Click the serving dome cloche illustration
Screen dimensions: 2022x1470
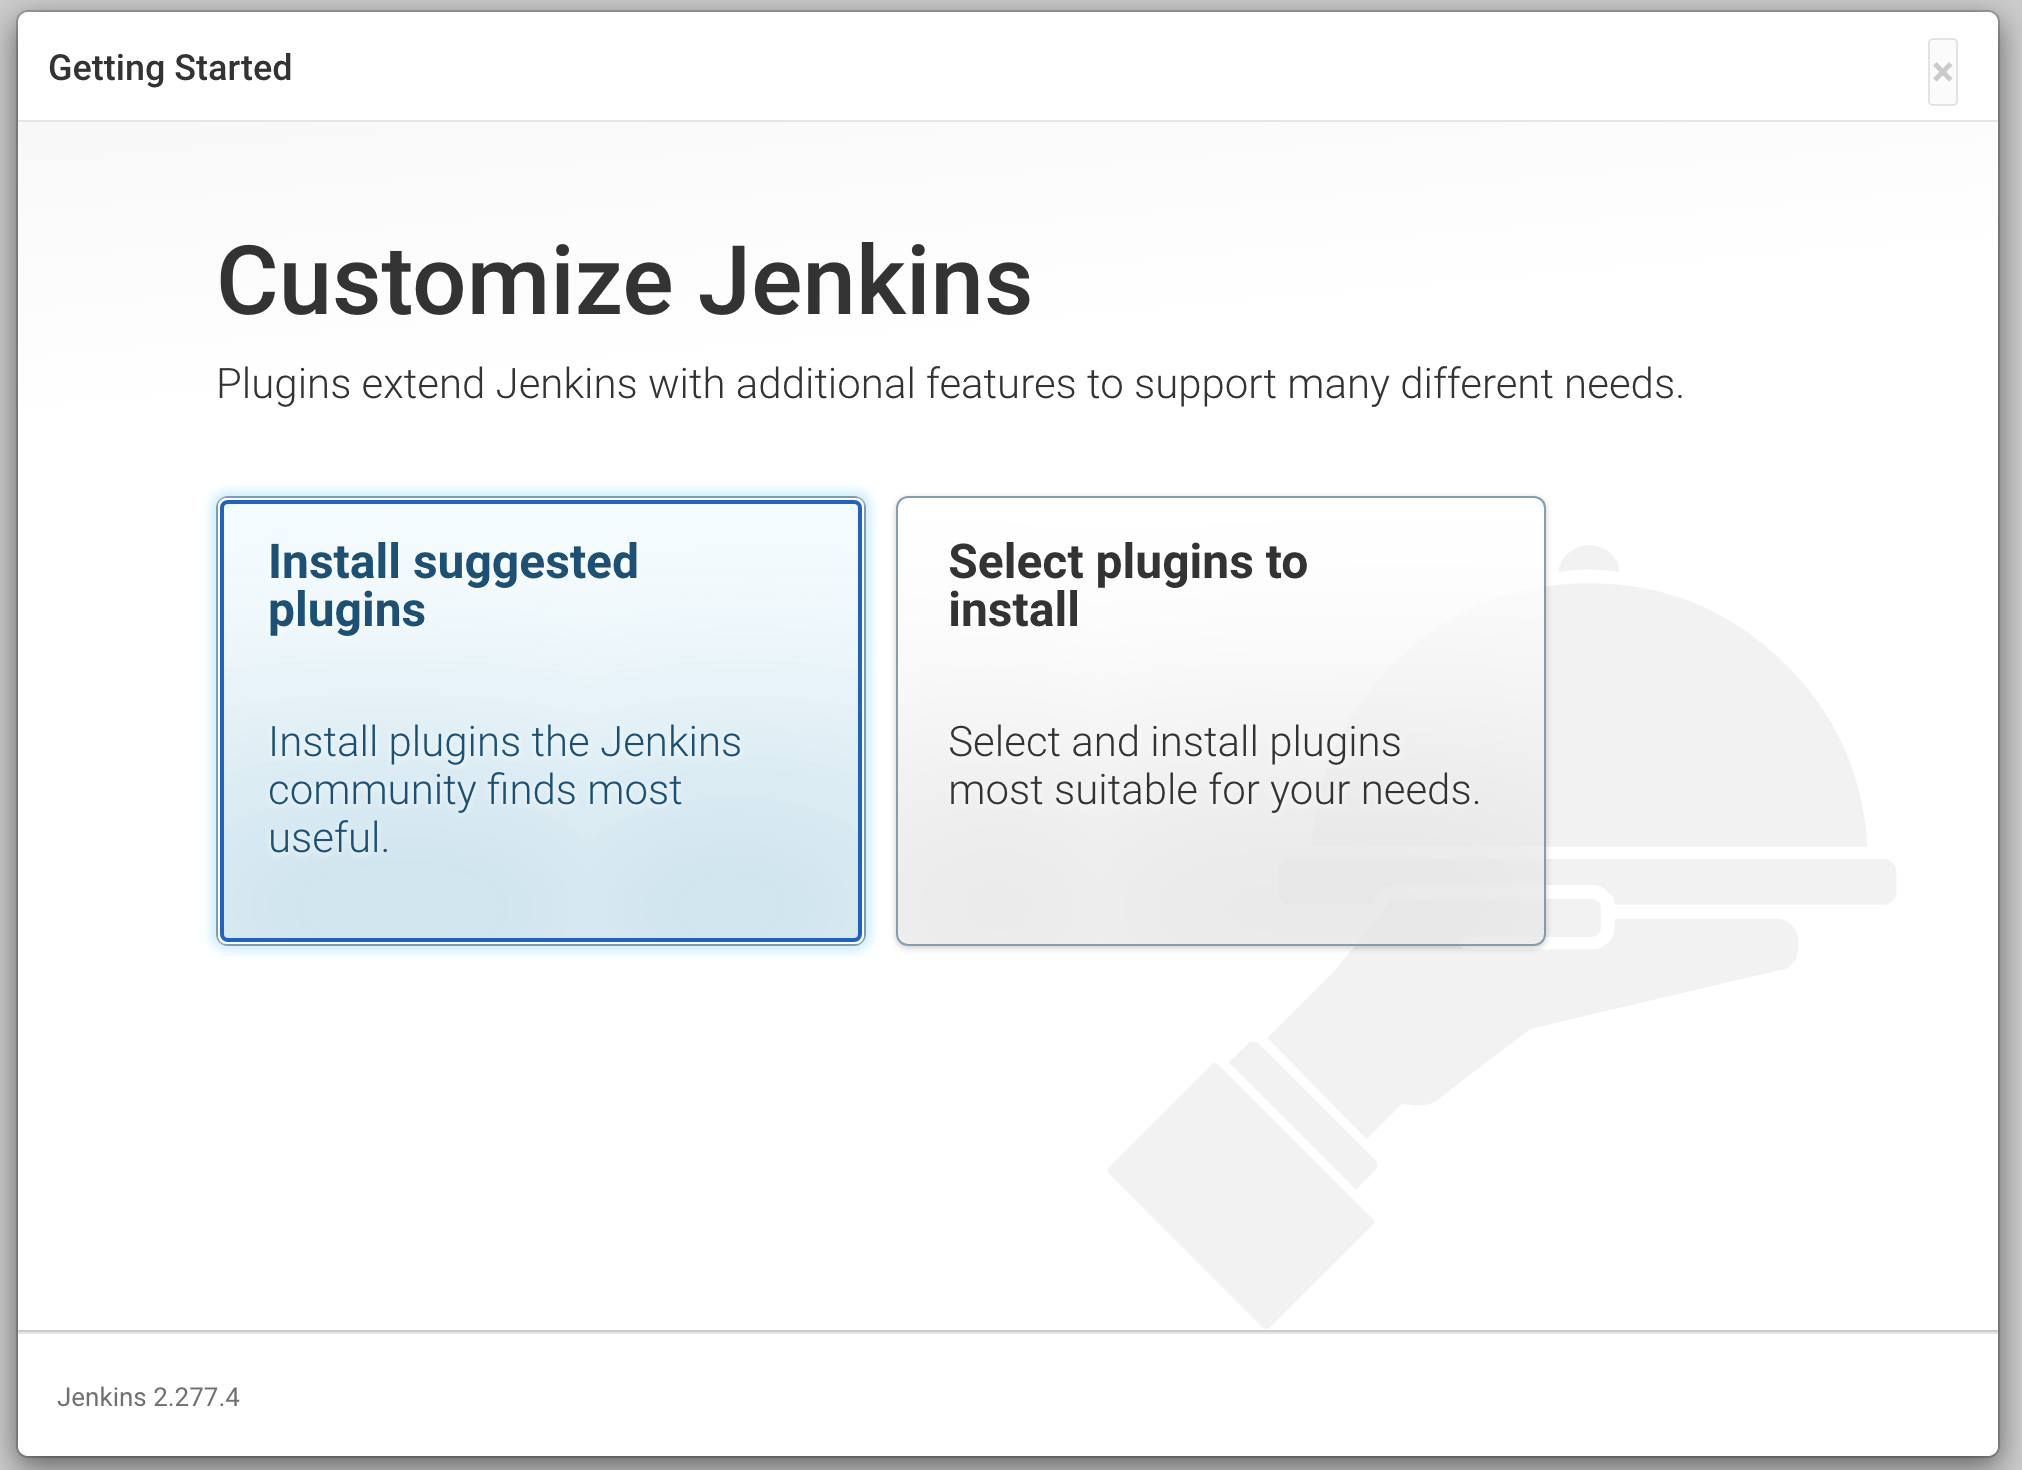pos(1700,720)
